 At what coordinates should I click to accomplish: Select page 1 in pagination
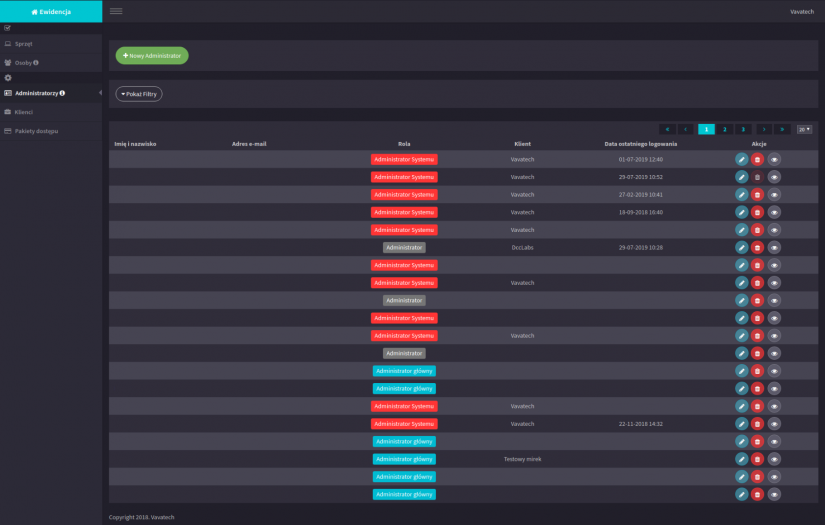pyautogui.click(x=706, y=129)
